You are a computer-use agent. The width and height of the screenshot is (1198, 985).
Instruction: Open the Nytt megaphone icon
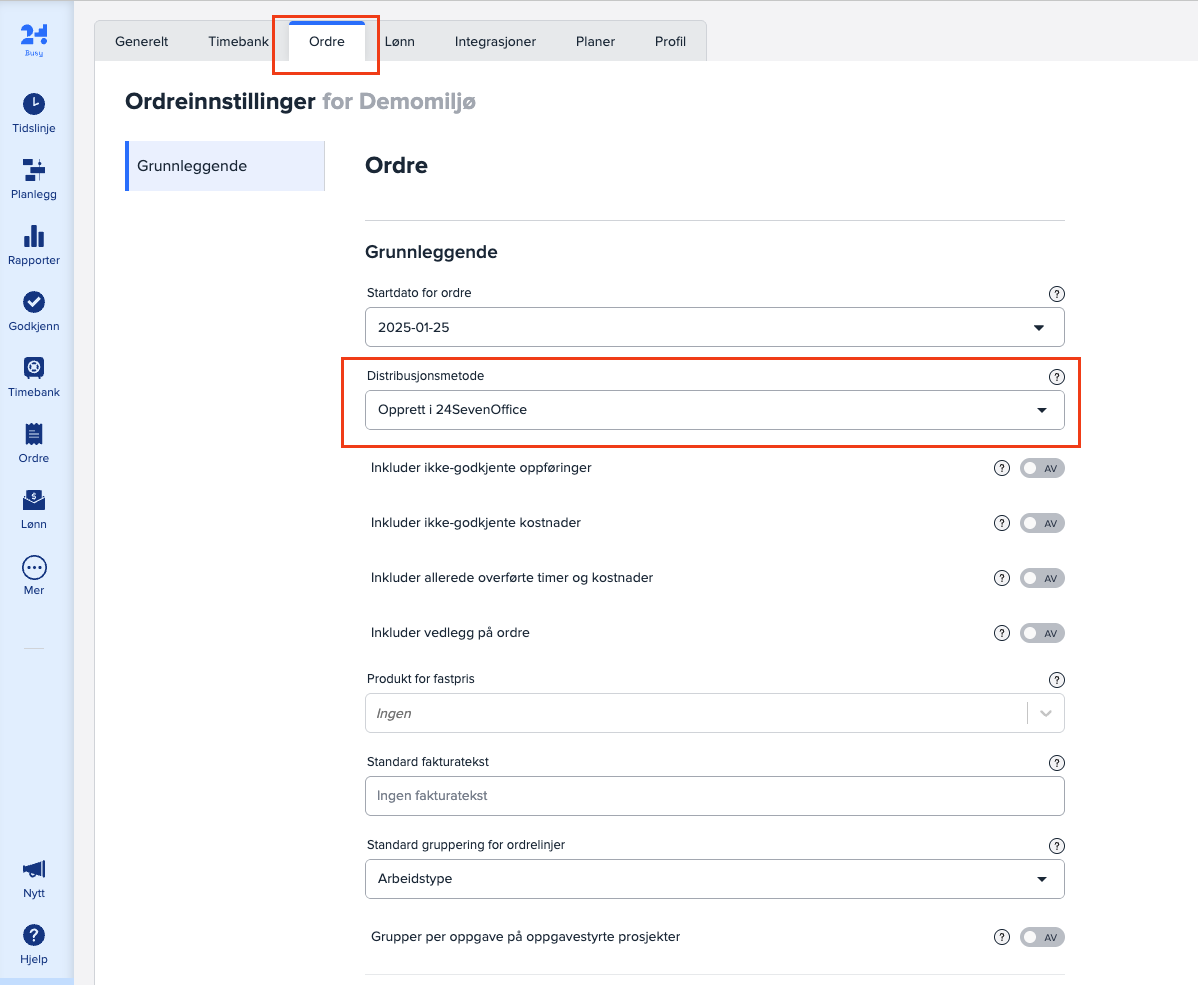(34, 869)
